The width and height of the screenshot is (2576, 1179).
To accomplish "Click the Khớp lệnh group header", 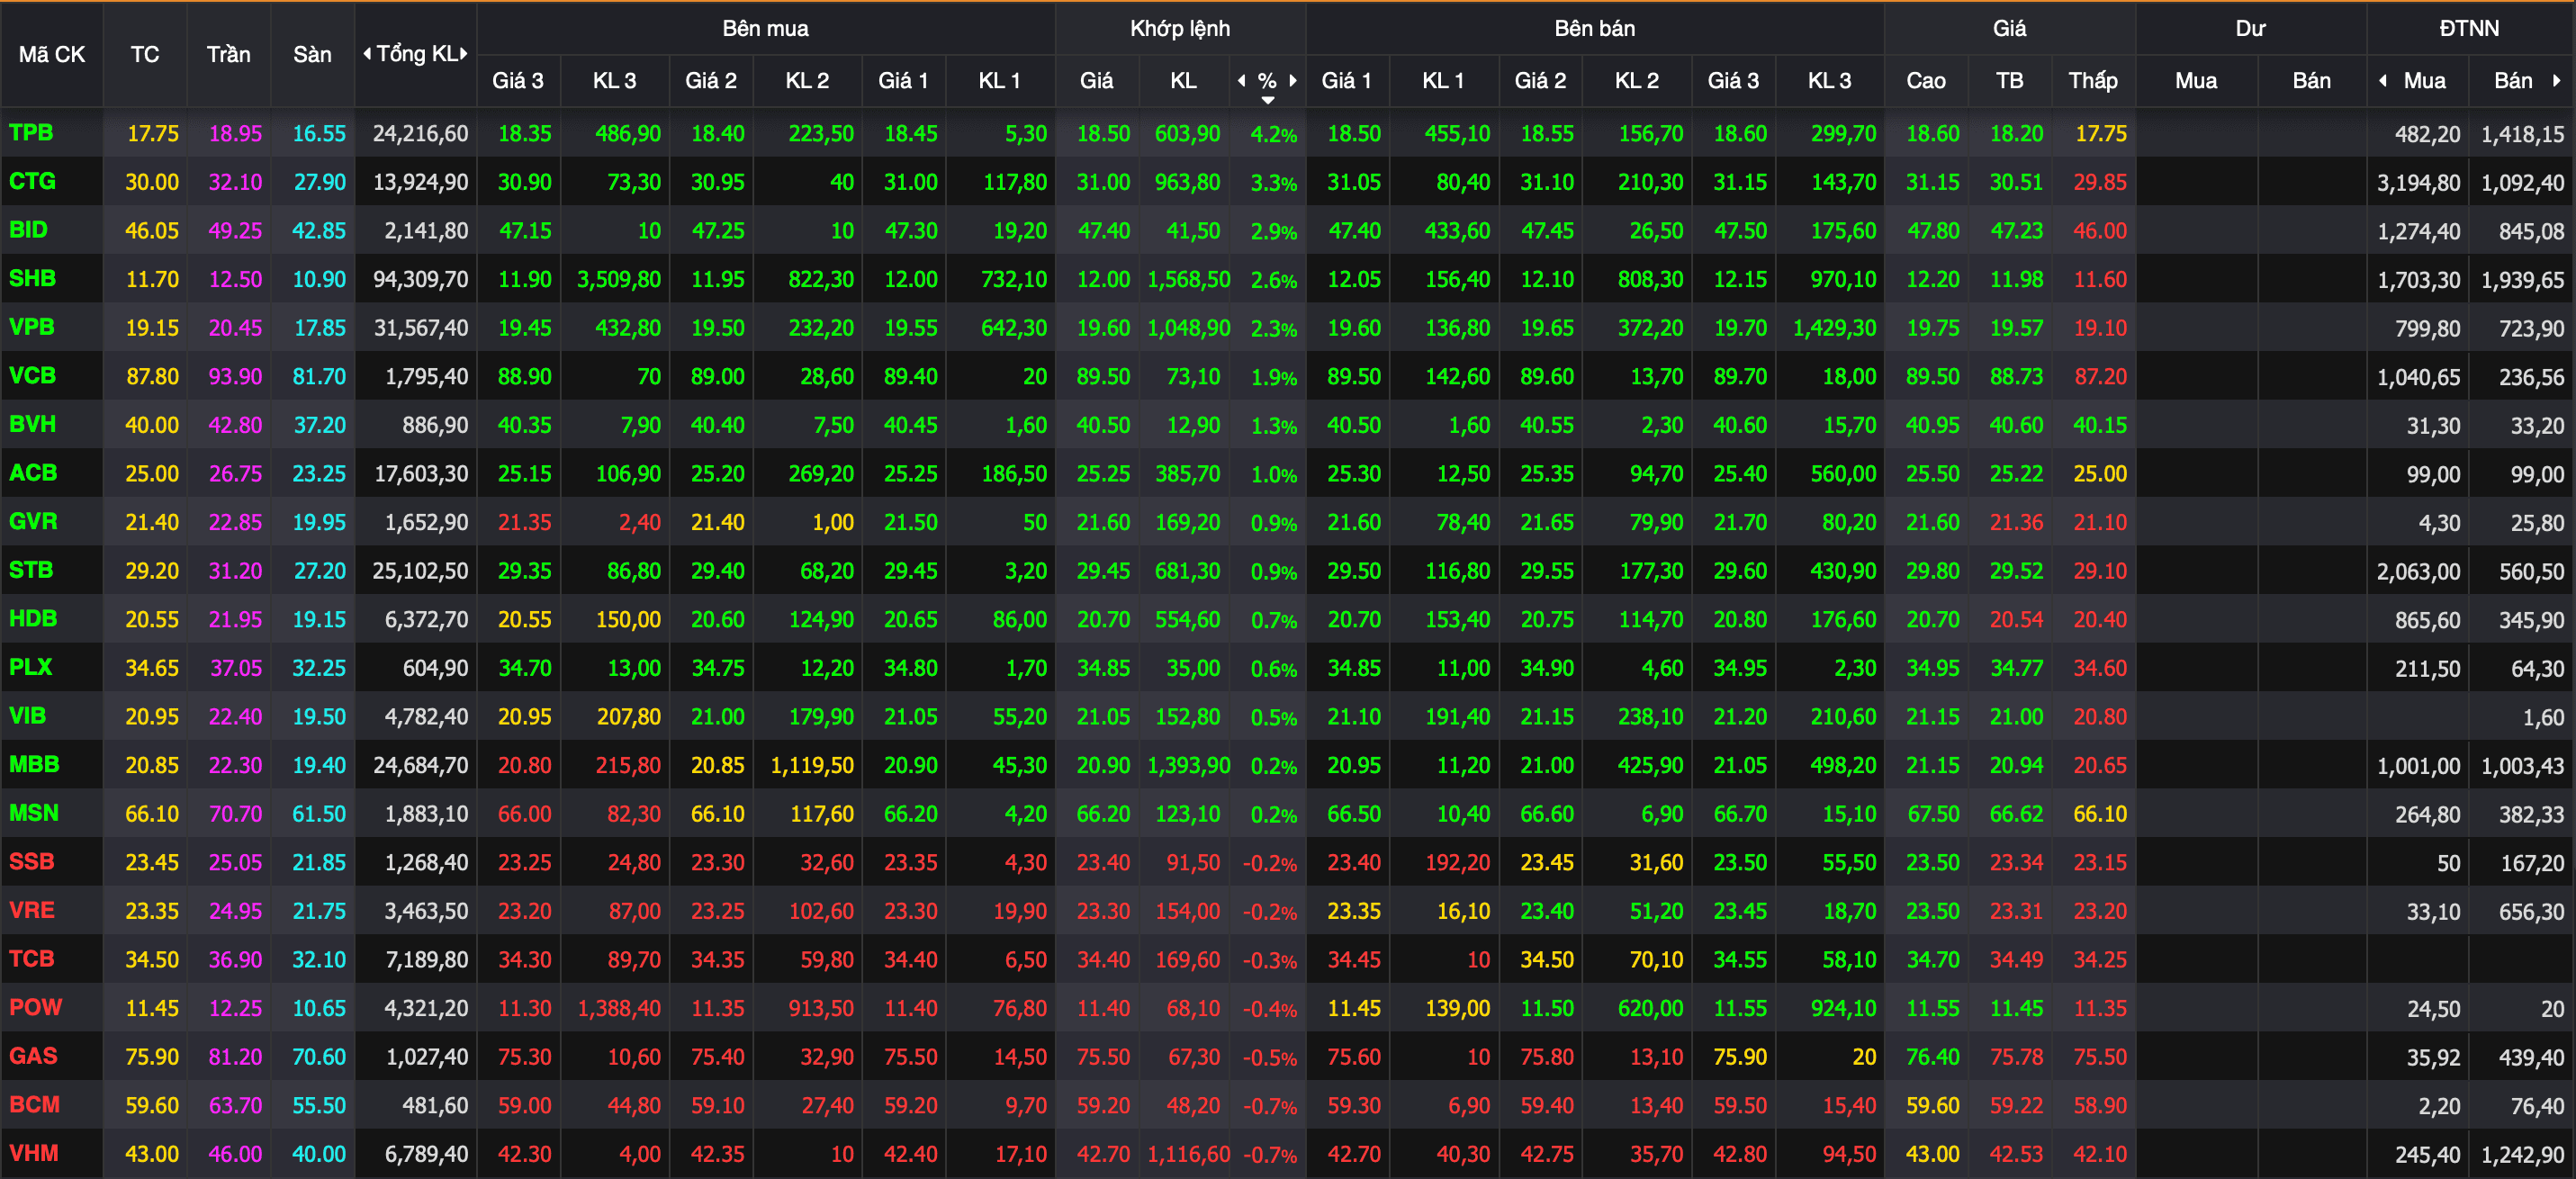I will (1180, 28).
